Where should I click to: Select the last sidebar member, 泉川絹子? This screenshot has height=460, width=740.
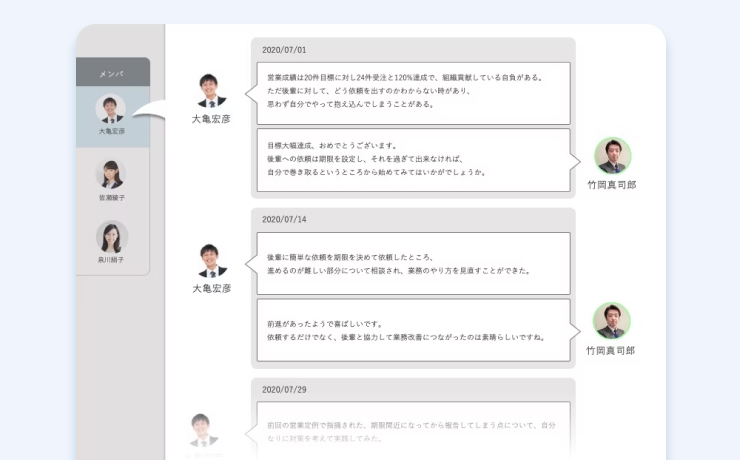[x=111, y=242]
